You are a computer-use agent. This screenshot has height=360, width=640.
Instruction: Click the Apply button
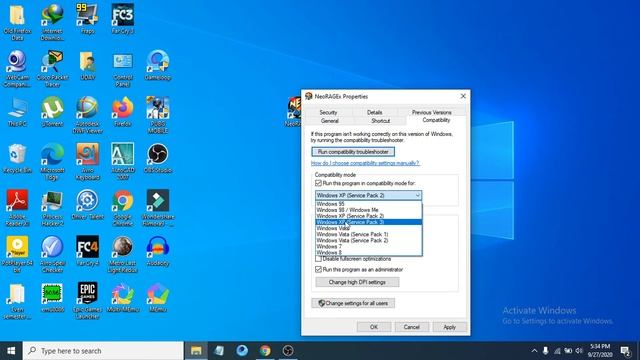tap(449, 327)
